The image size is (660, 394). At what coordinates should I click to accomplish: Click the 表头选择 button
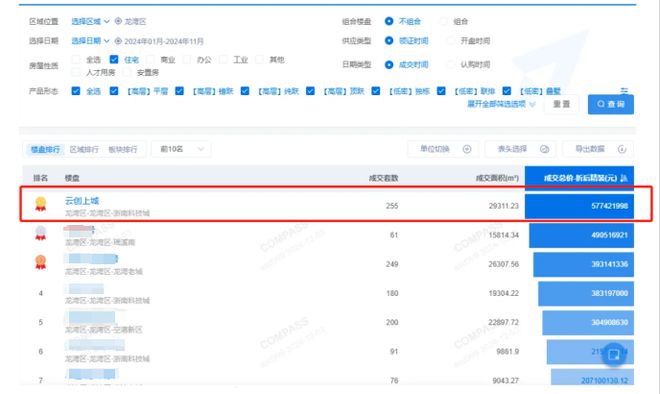(521, 149)
